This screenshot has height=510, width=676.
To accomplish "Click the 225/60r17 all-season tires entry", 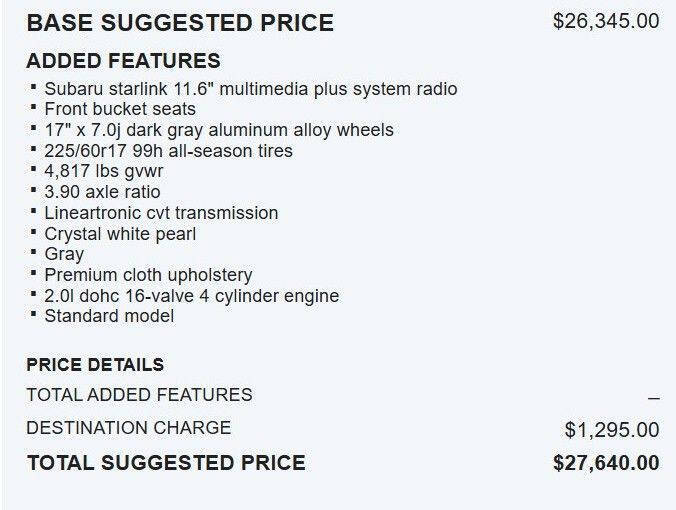I will point(169,150).
